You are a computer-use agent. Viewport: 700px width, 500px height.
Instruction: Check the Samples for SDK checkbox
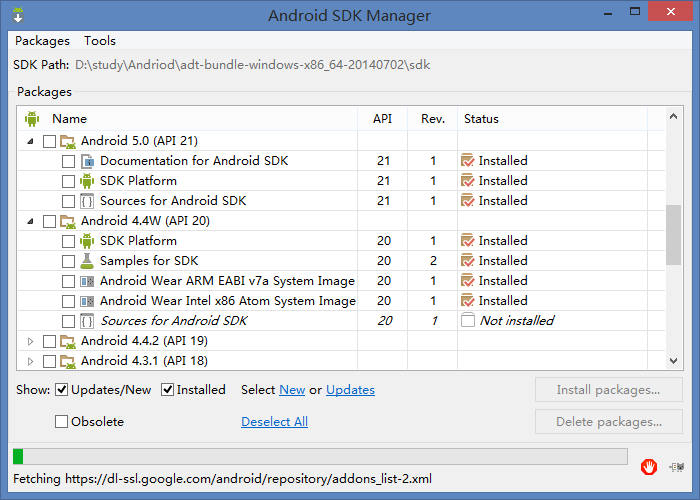tap(68, 261)
